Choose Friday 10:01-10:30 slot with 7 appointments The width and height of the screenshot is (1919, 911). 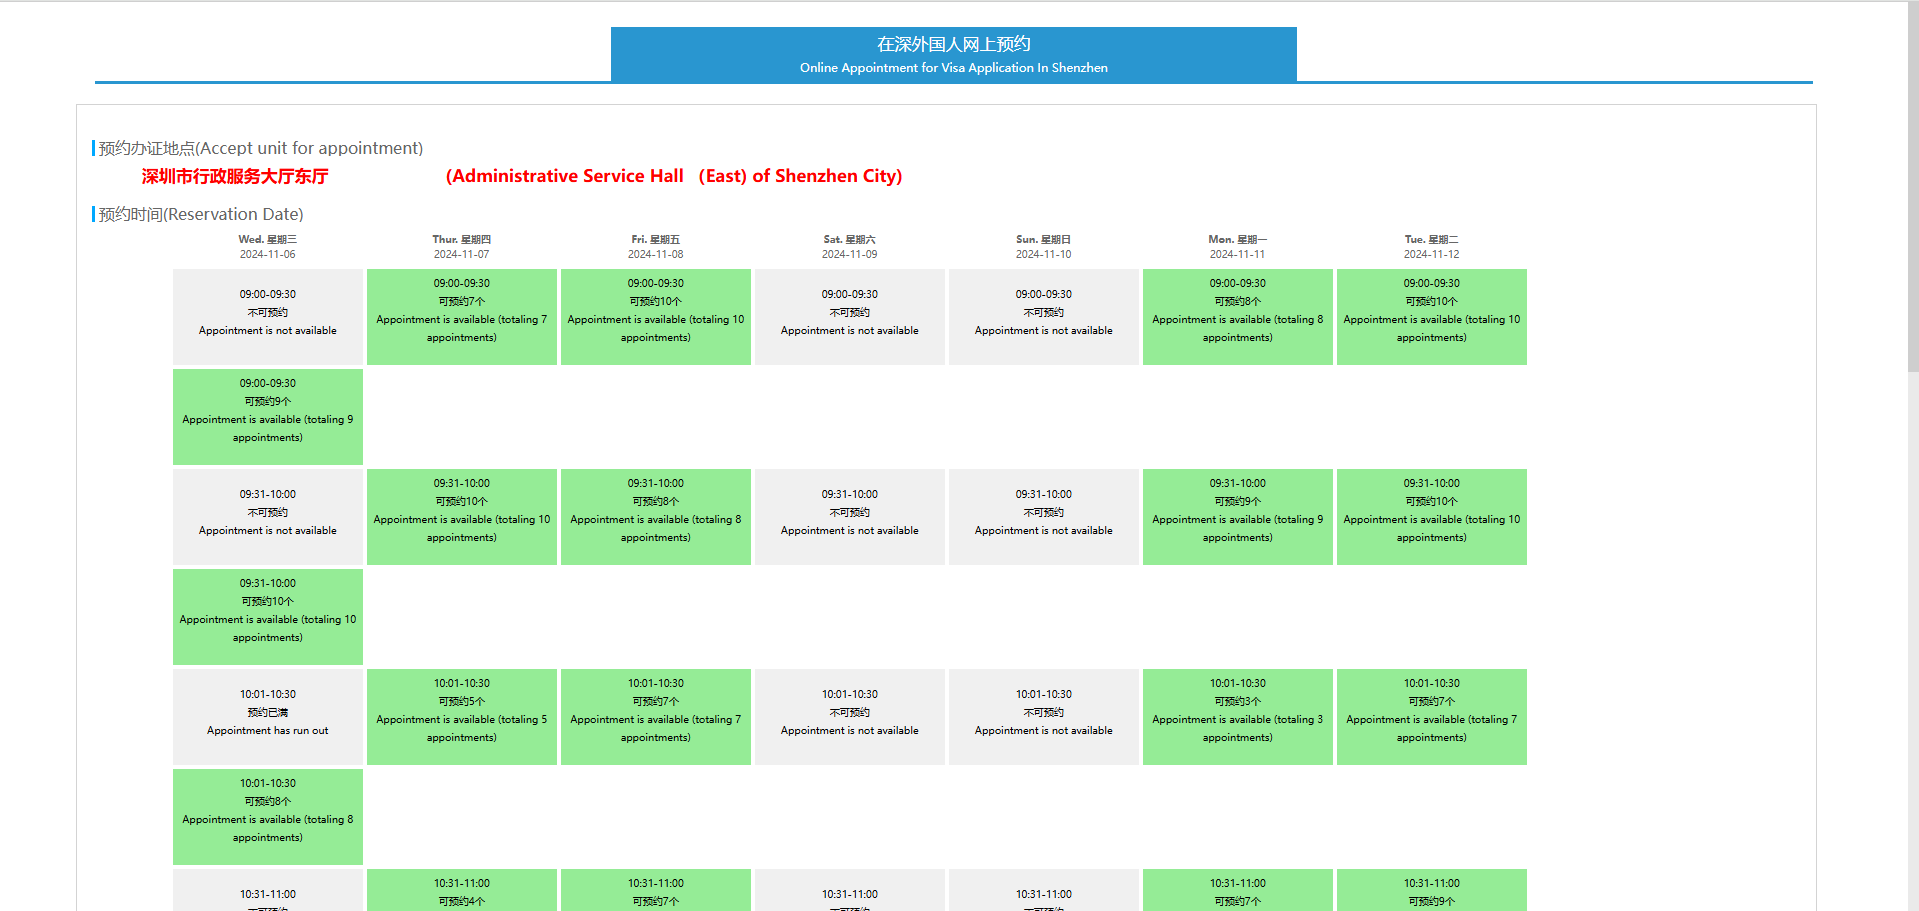[655, 716]
